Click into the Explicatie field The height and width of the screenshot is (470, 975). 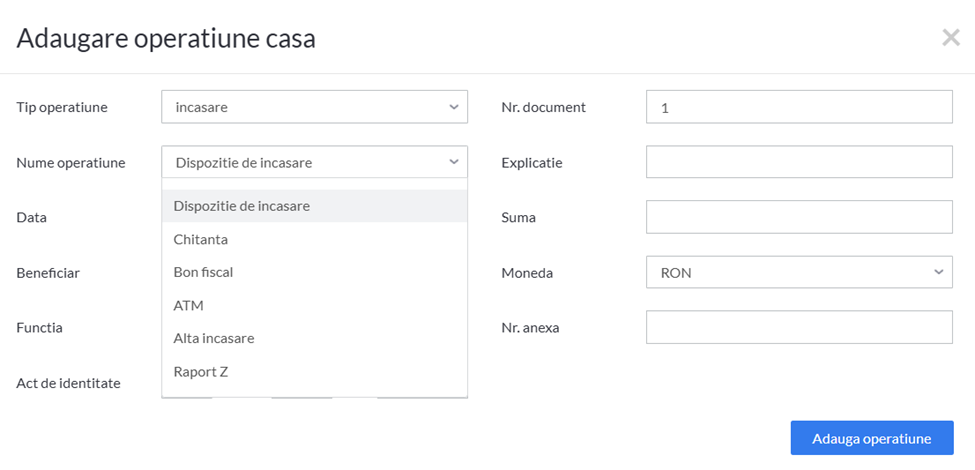(x=799, y=162)
